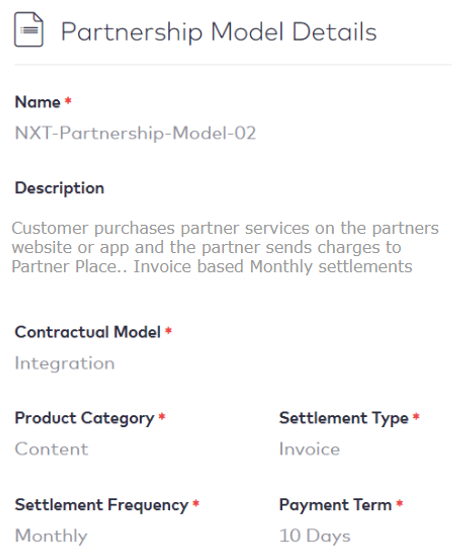The width and height of the screenshot is (452, 560).
Task: Click the document icon beside Partnership Model Details
Action: 29,30
